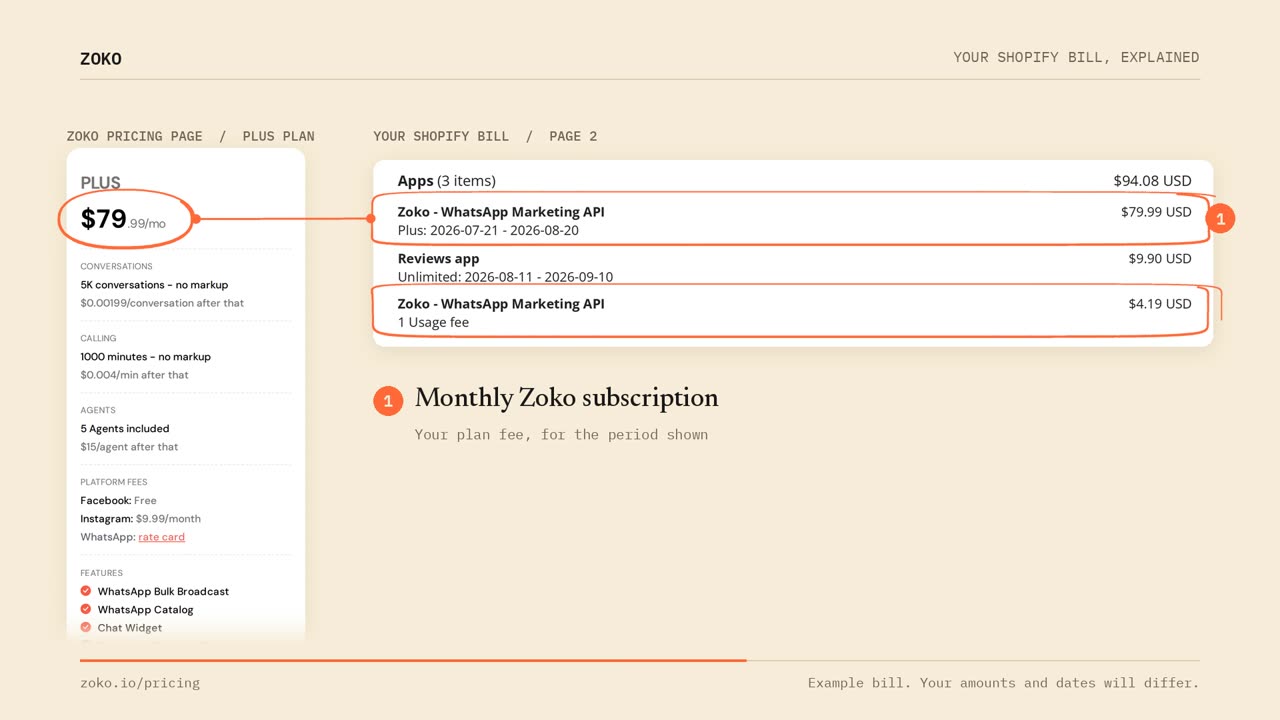The image size is (1280, 720).
Task: Click '1000 minutes - no markup' text
Action: tap(146, 357)
